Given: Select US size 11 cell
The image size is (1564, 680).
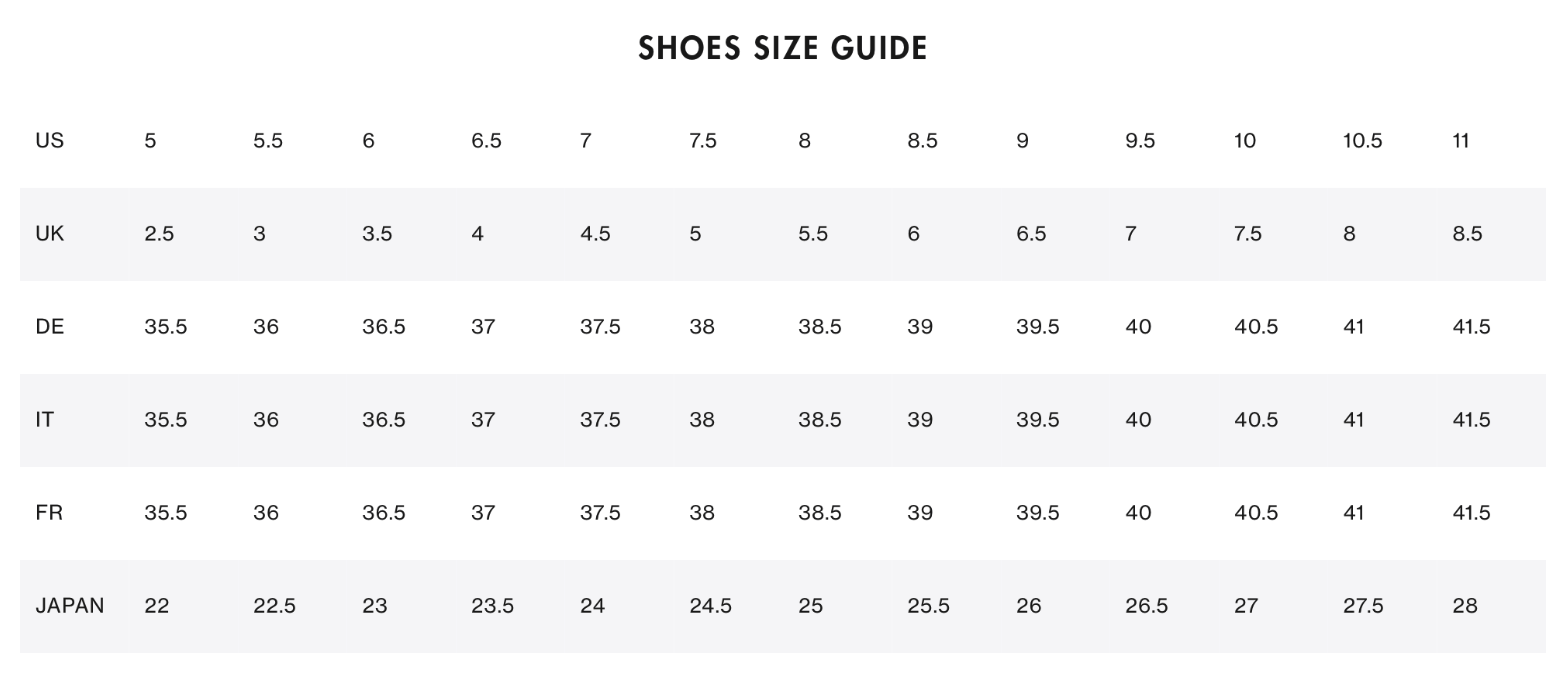Looking at the screenshot, I should [x=1460, y=141].
